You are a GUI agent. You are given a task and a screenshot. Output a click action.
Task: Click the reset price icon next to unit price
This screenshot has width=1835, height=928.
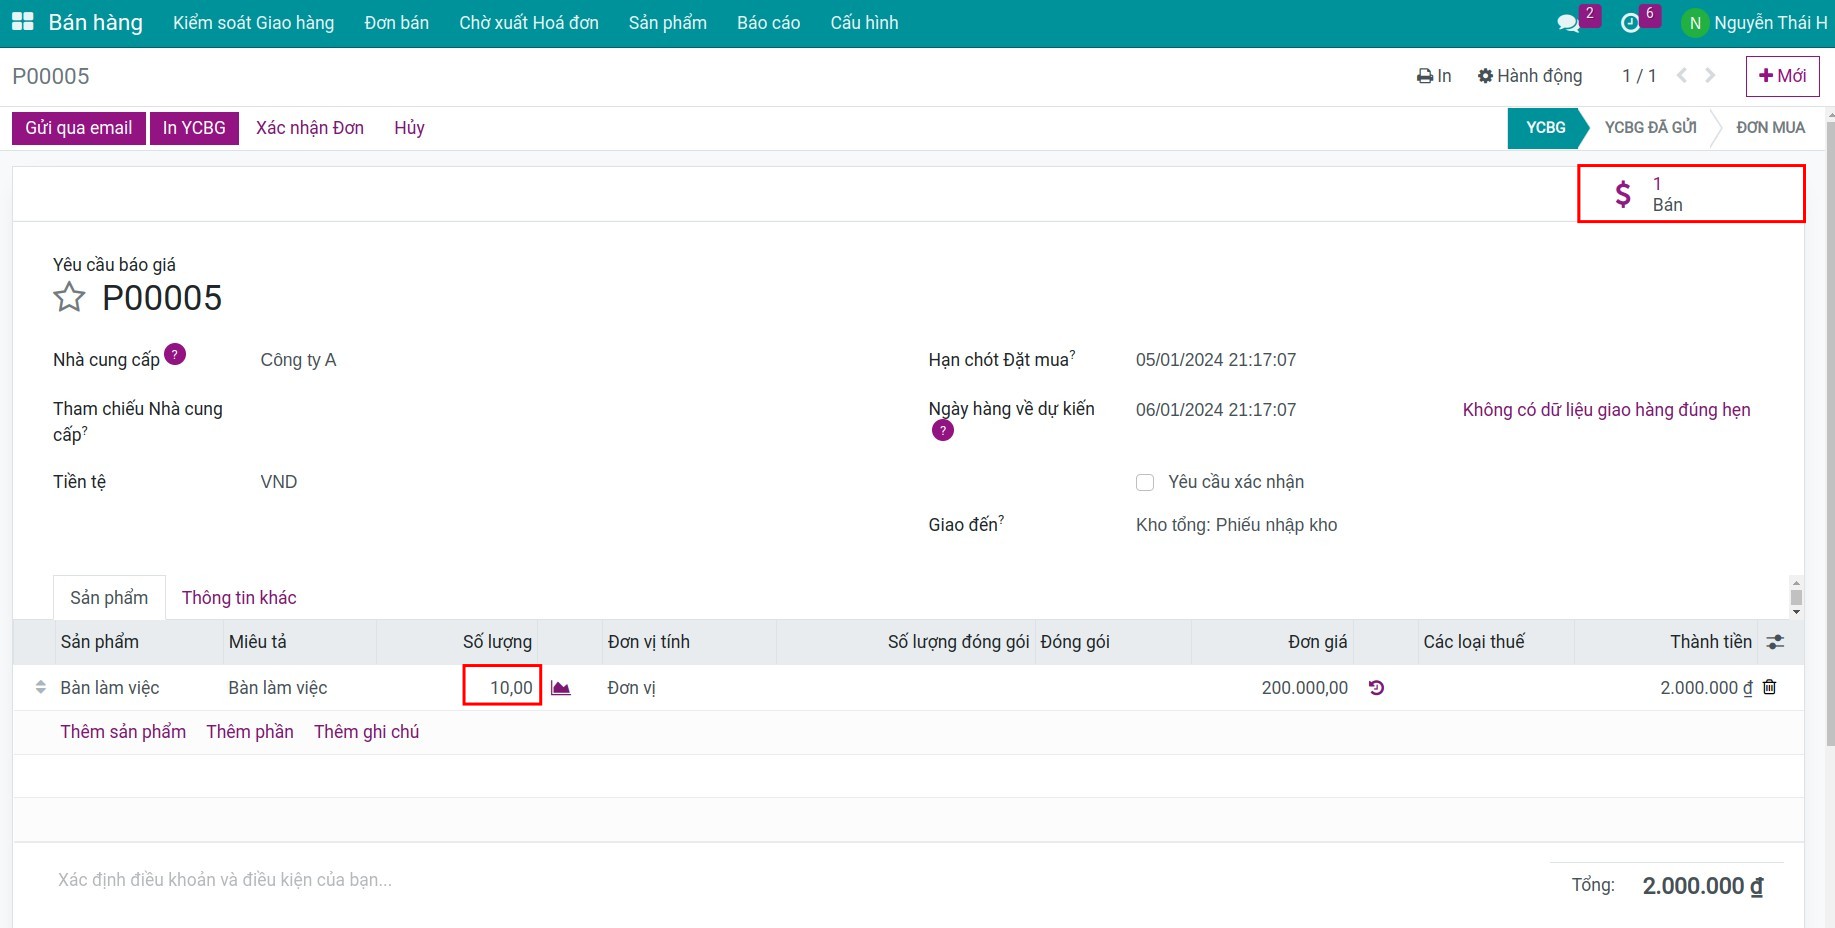click(x=1376, y=688)
